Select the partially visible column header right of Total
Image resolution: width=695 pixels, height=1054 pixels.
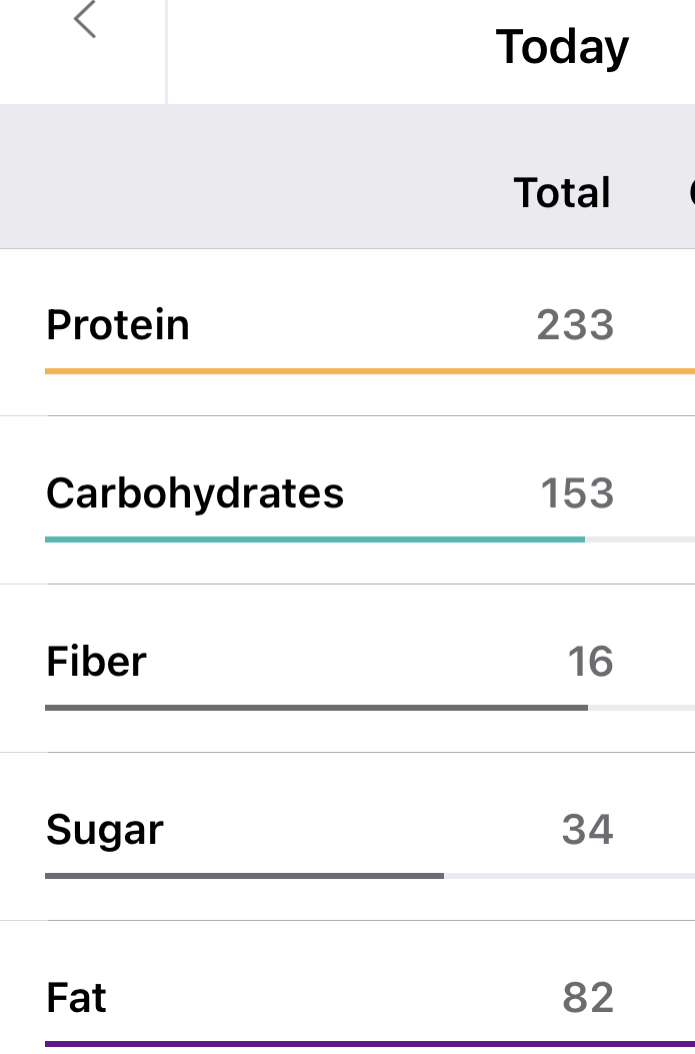[690, 193]
